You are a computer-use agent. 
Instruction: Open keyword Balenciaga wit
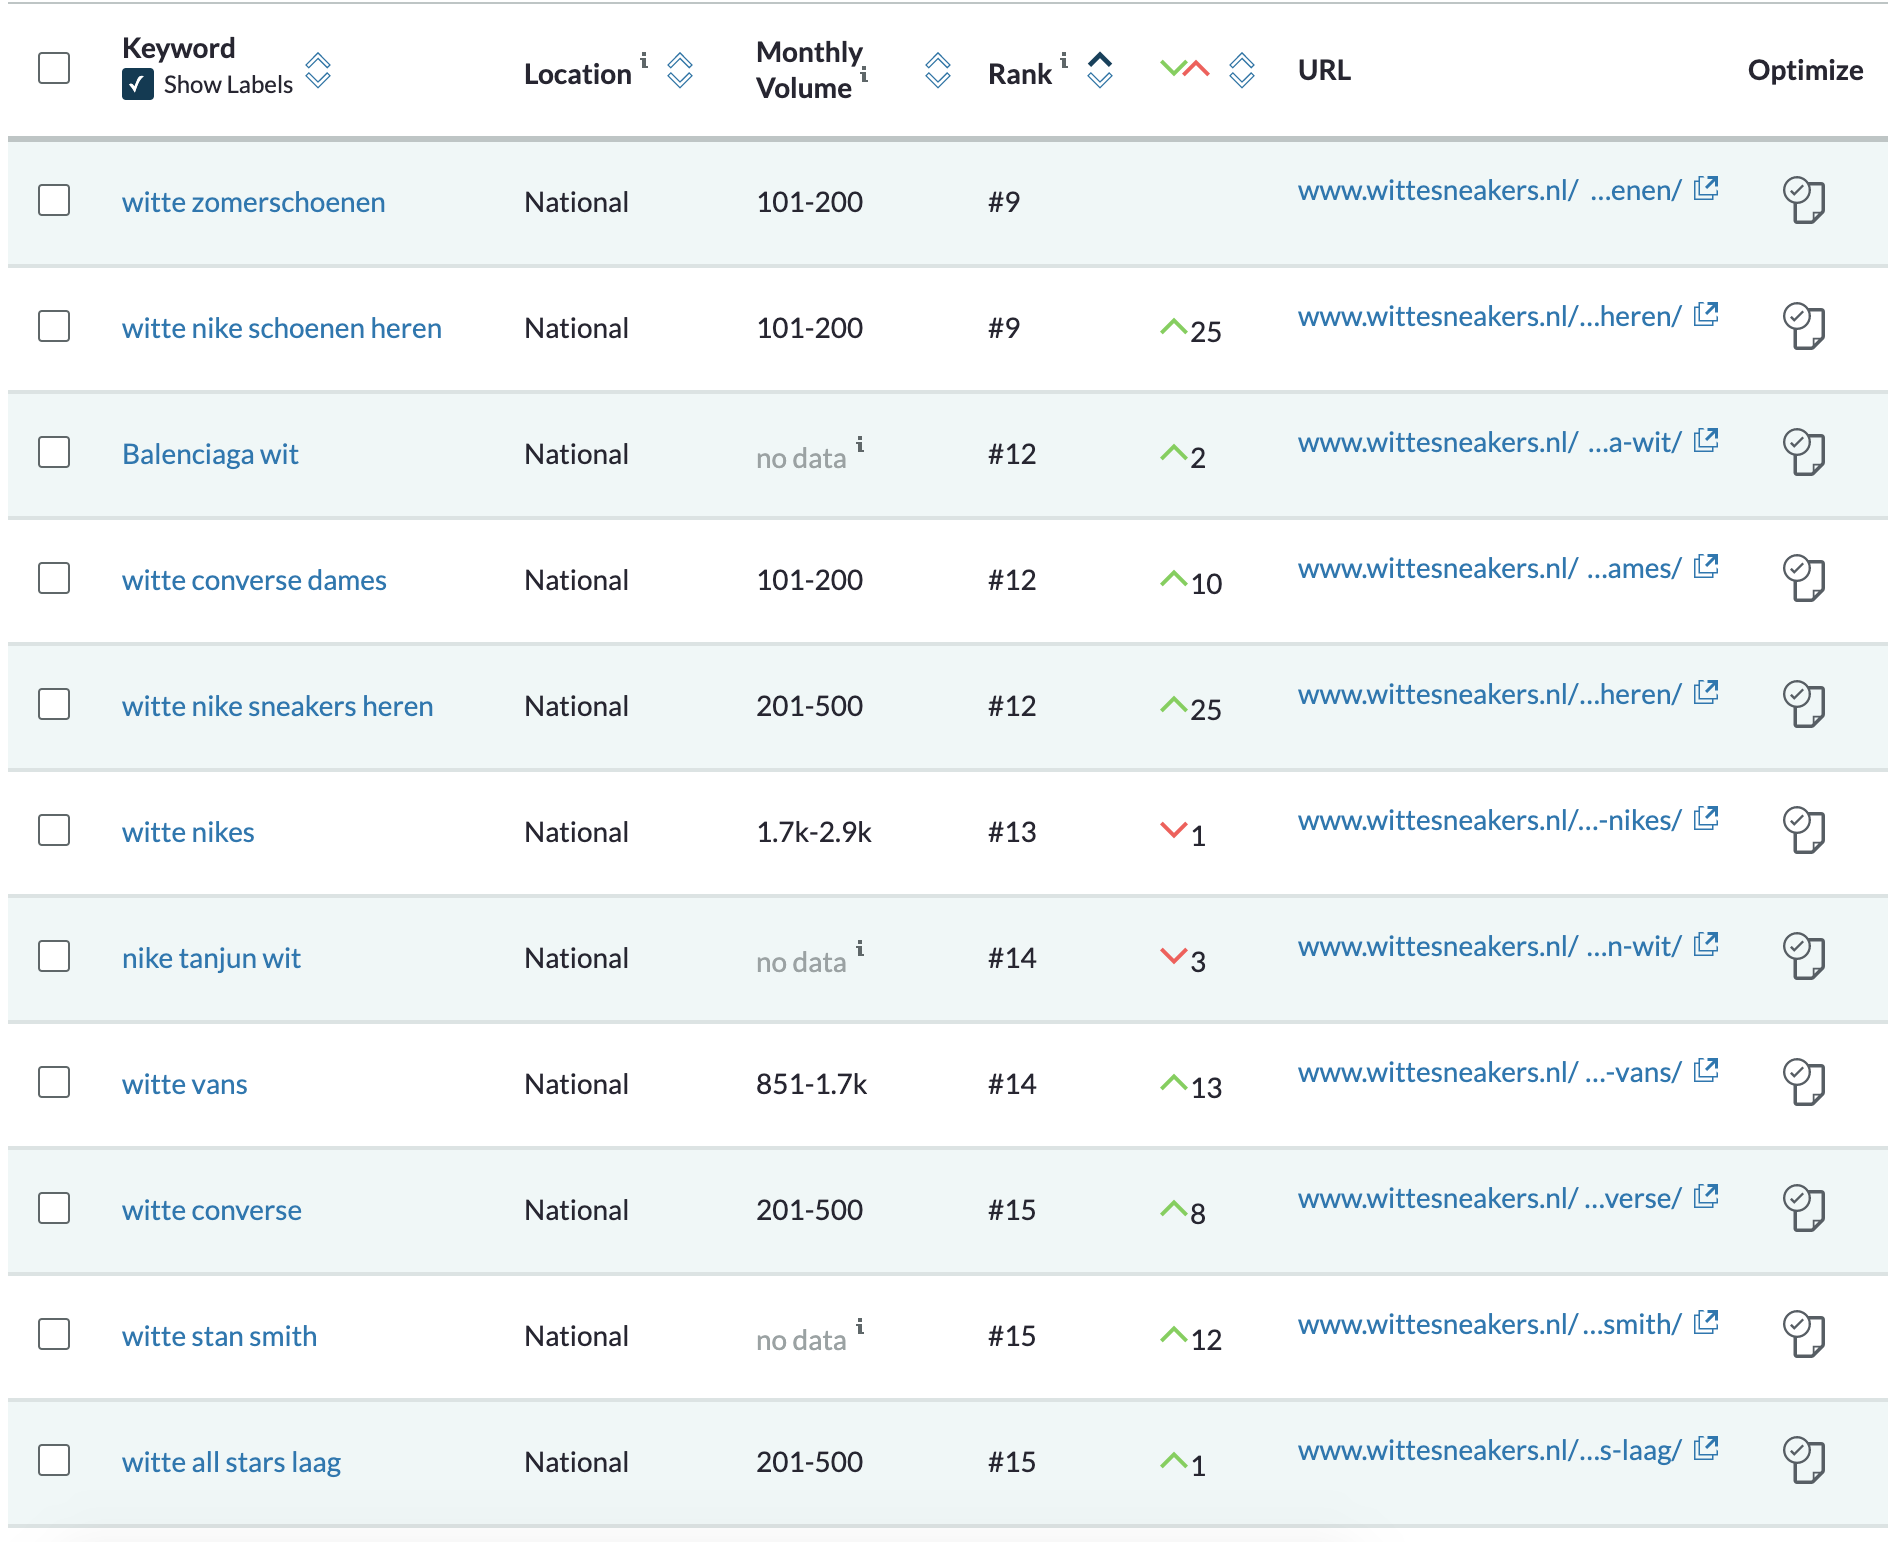[x=210, y=454]
